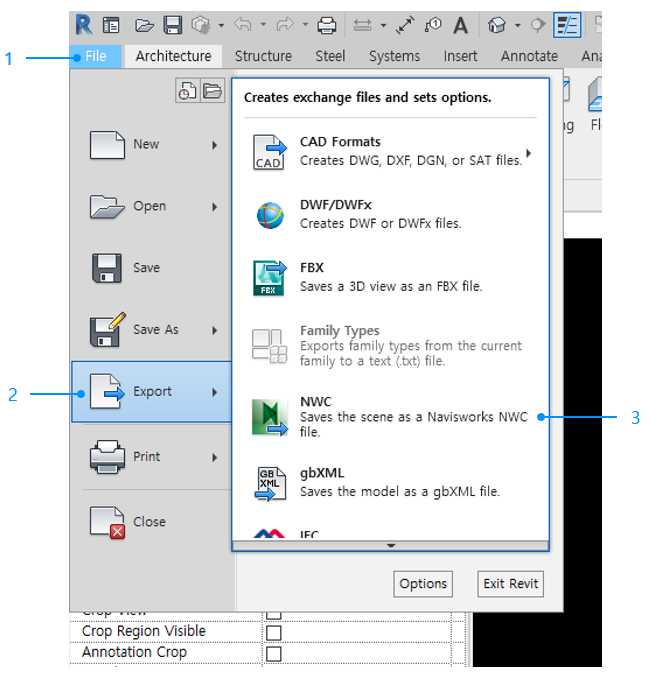Expand the Open submenu arrow
This screenshot has width=656, height=686.
[x=214, y=207]
